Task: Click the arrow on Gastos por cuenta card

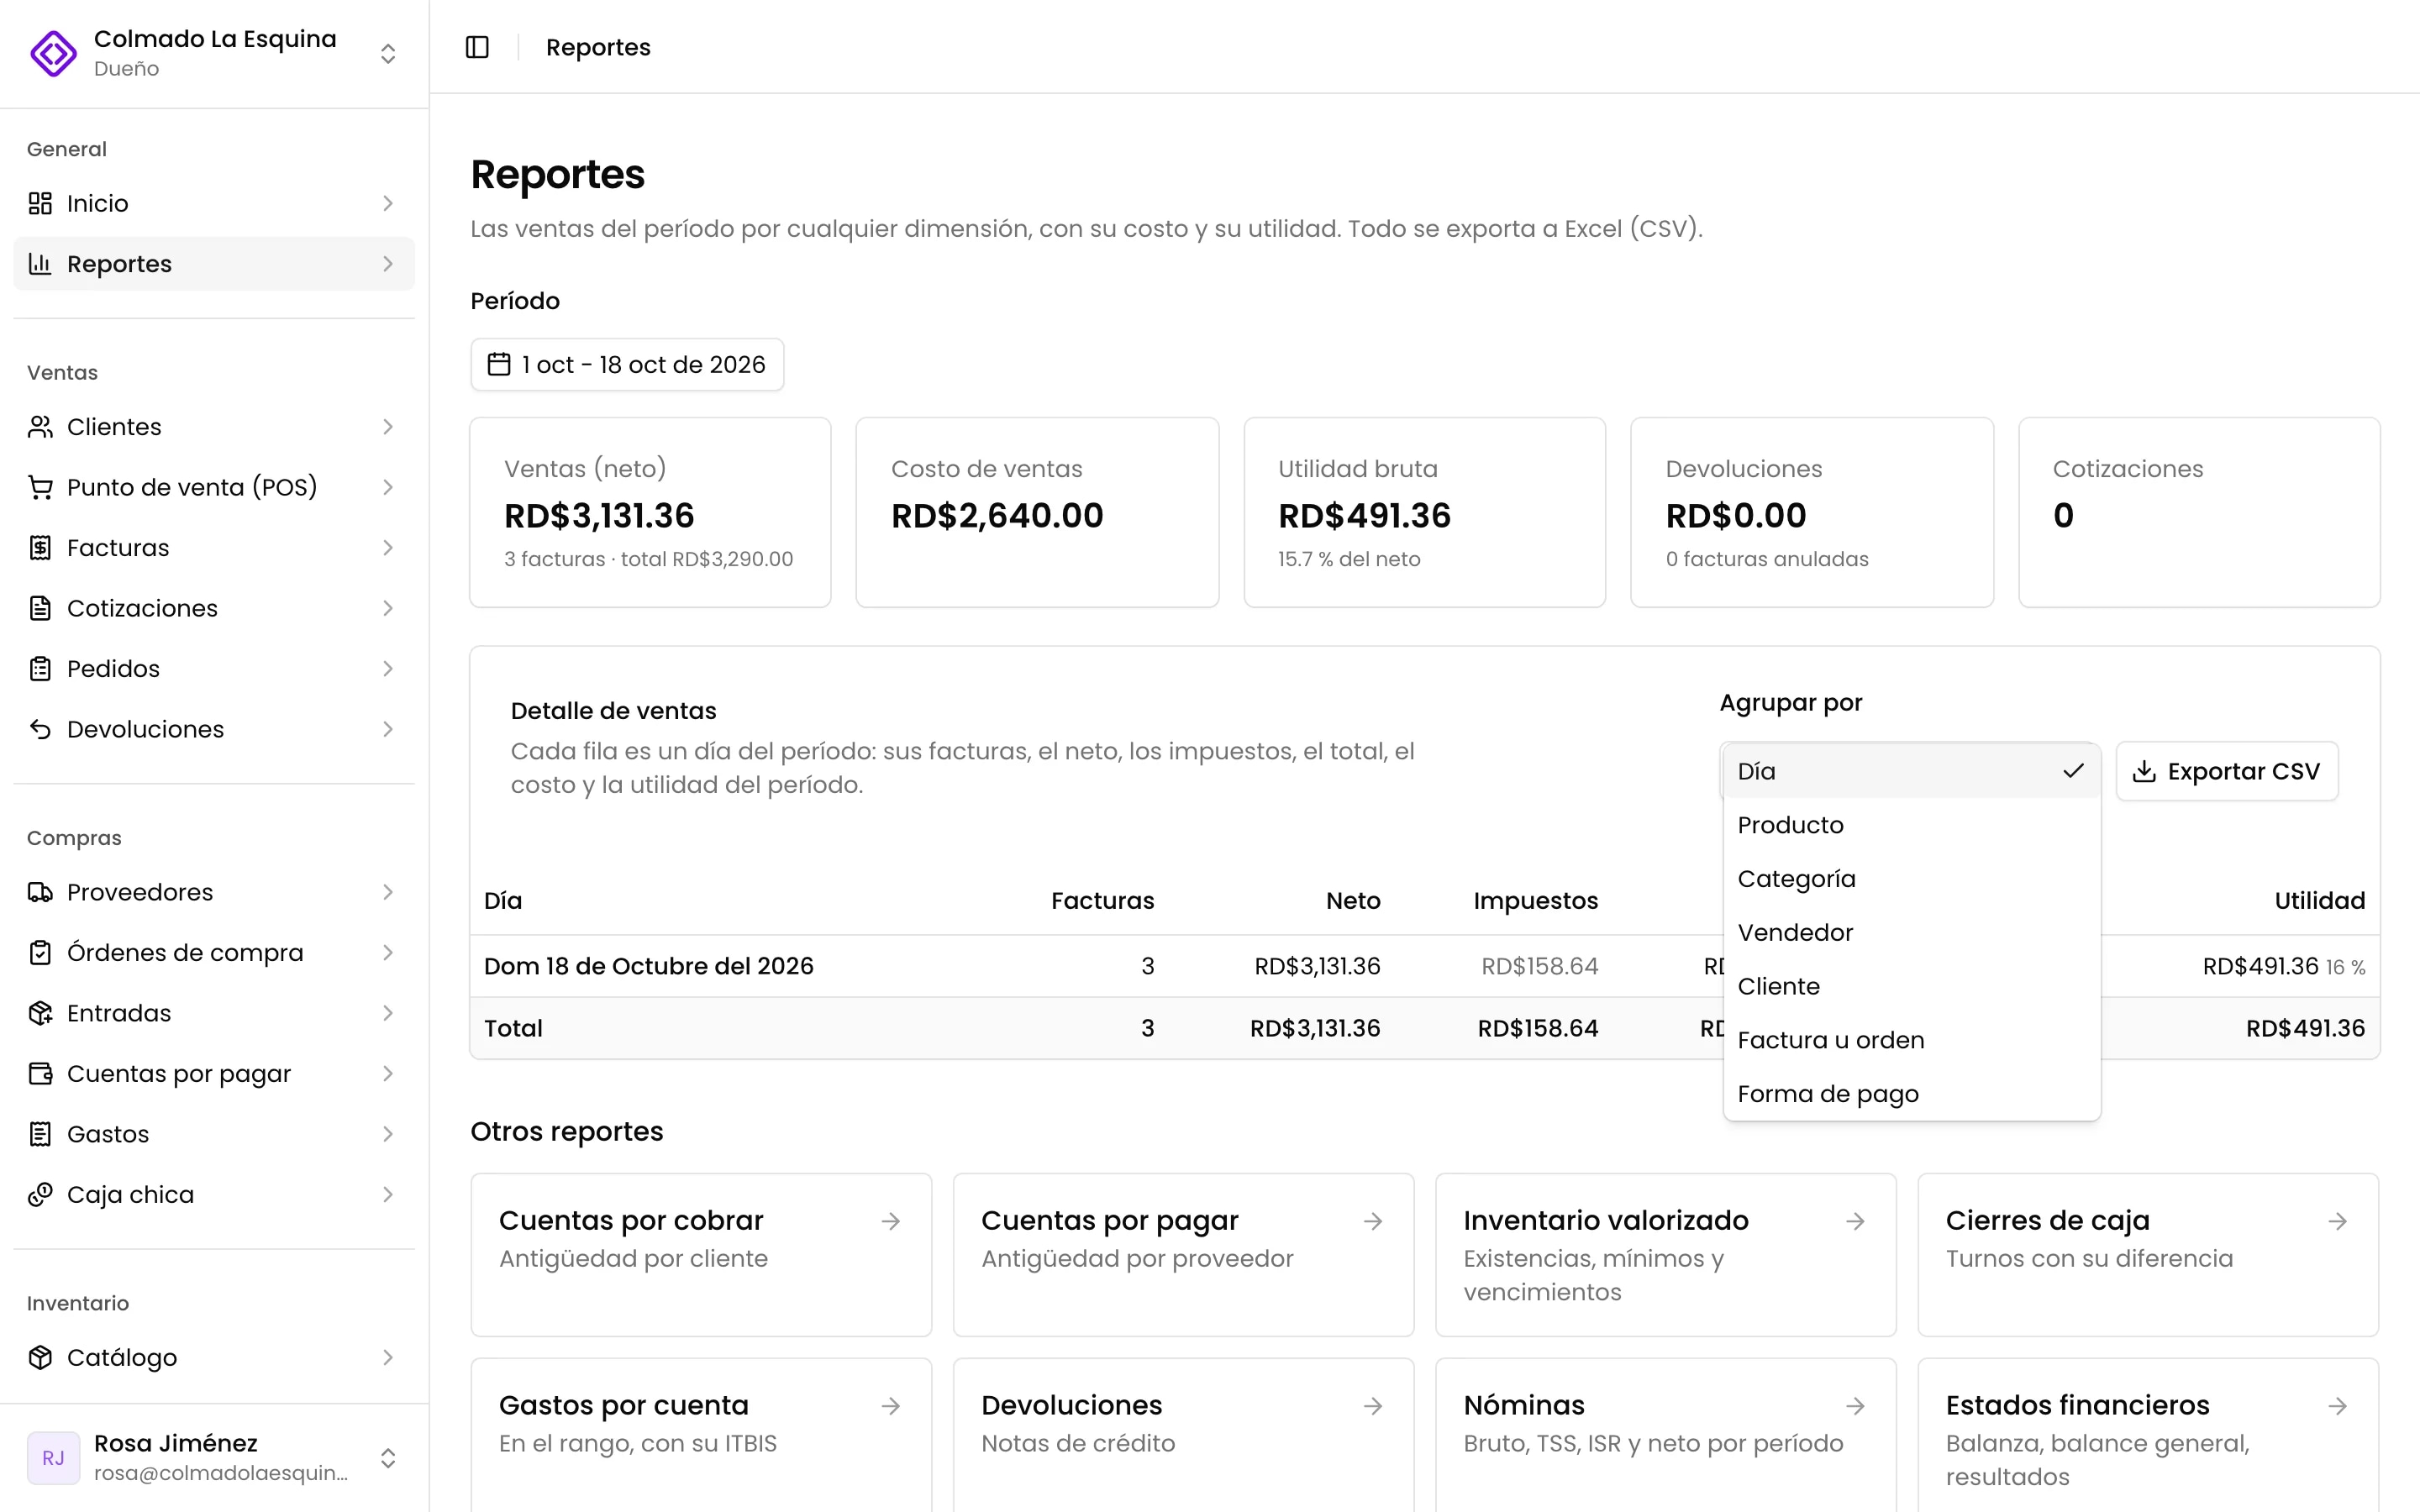Action: click(891, 1406)
